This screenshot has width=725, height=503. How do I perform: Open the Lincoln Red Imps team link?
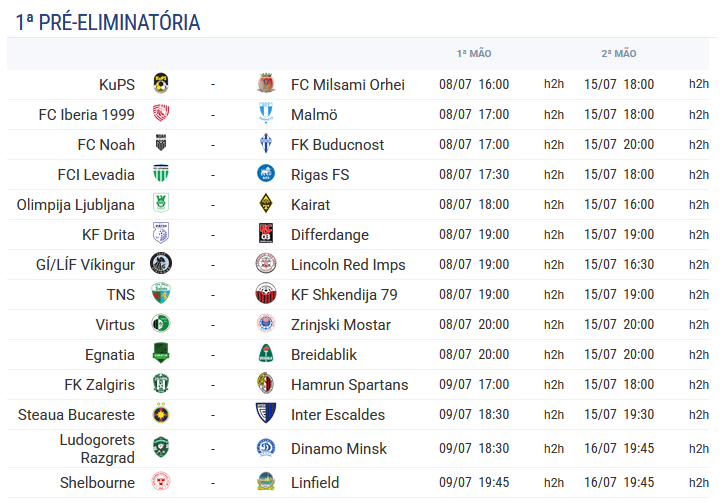[348, 265]
